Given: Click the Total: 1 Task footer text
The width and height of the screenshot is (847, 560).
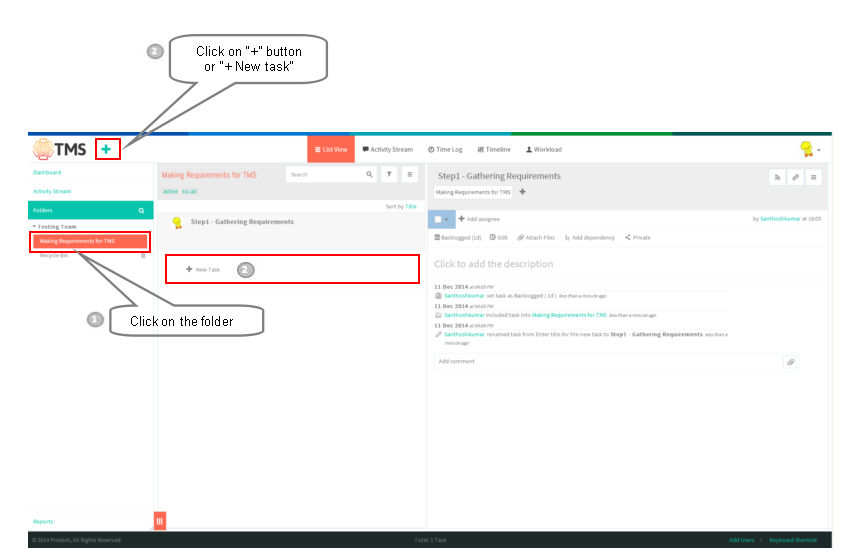Looking at the screenshot, I should pos(430,540).
